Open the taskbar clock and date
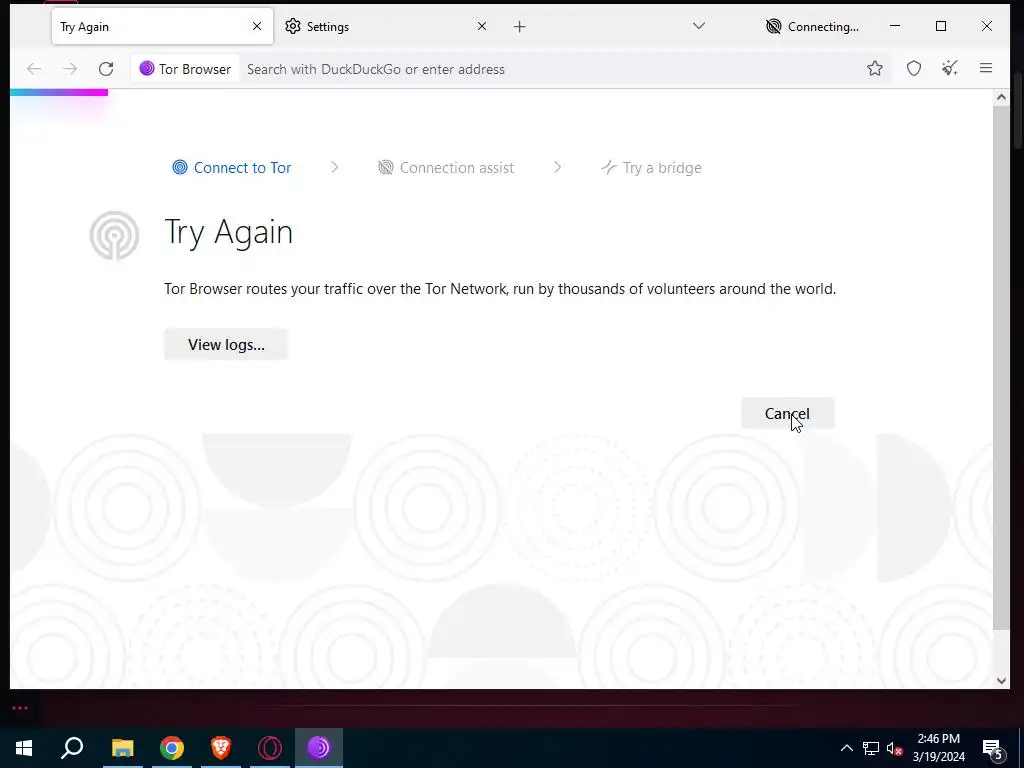The width and height of the screenshot is (1024, 768). [938, 748]
